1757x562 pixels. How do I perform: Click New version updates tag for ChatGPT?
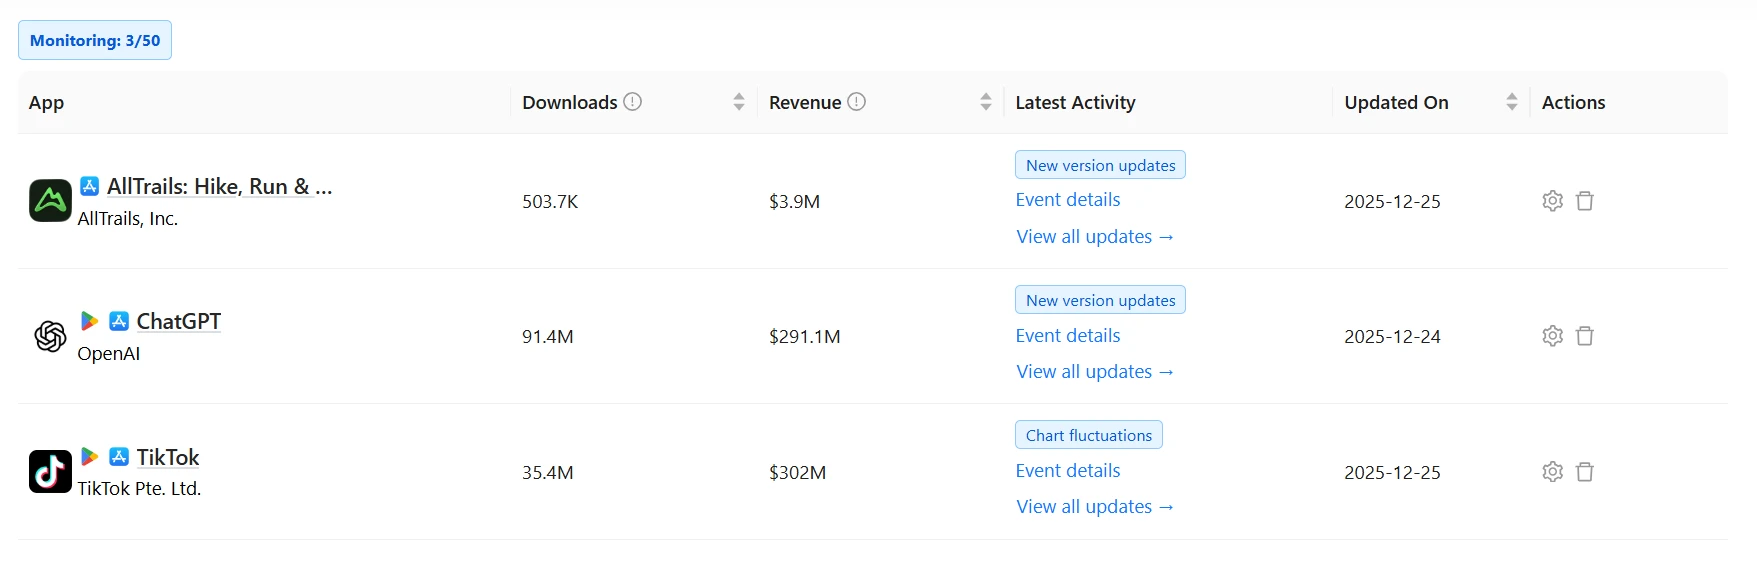tap(1100, 300)
